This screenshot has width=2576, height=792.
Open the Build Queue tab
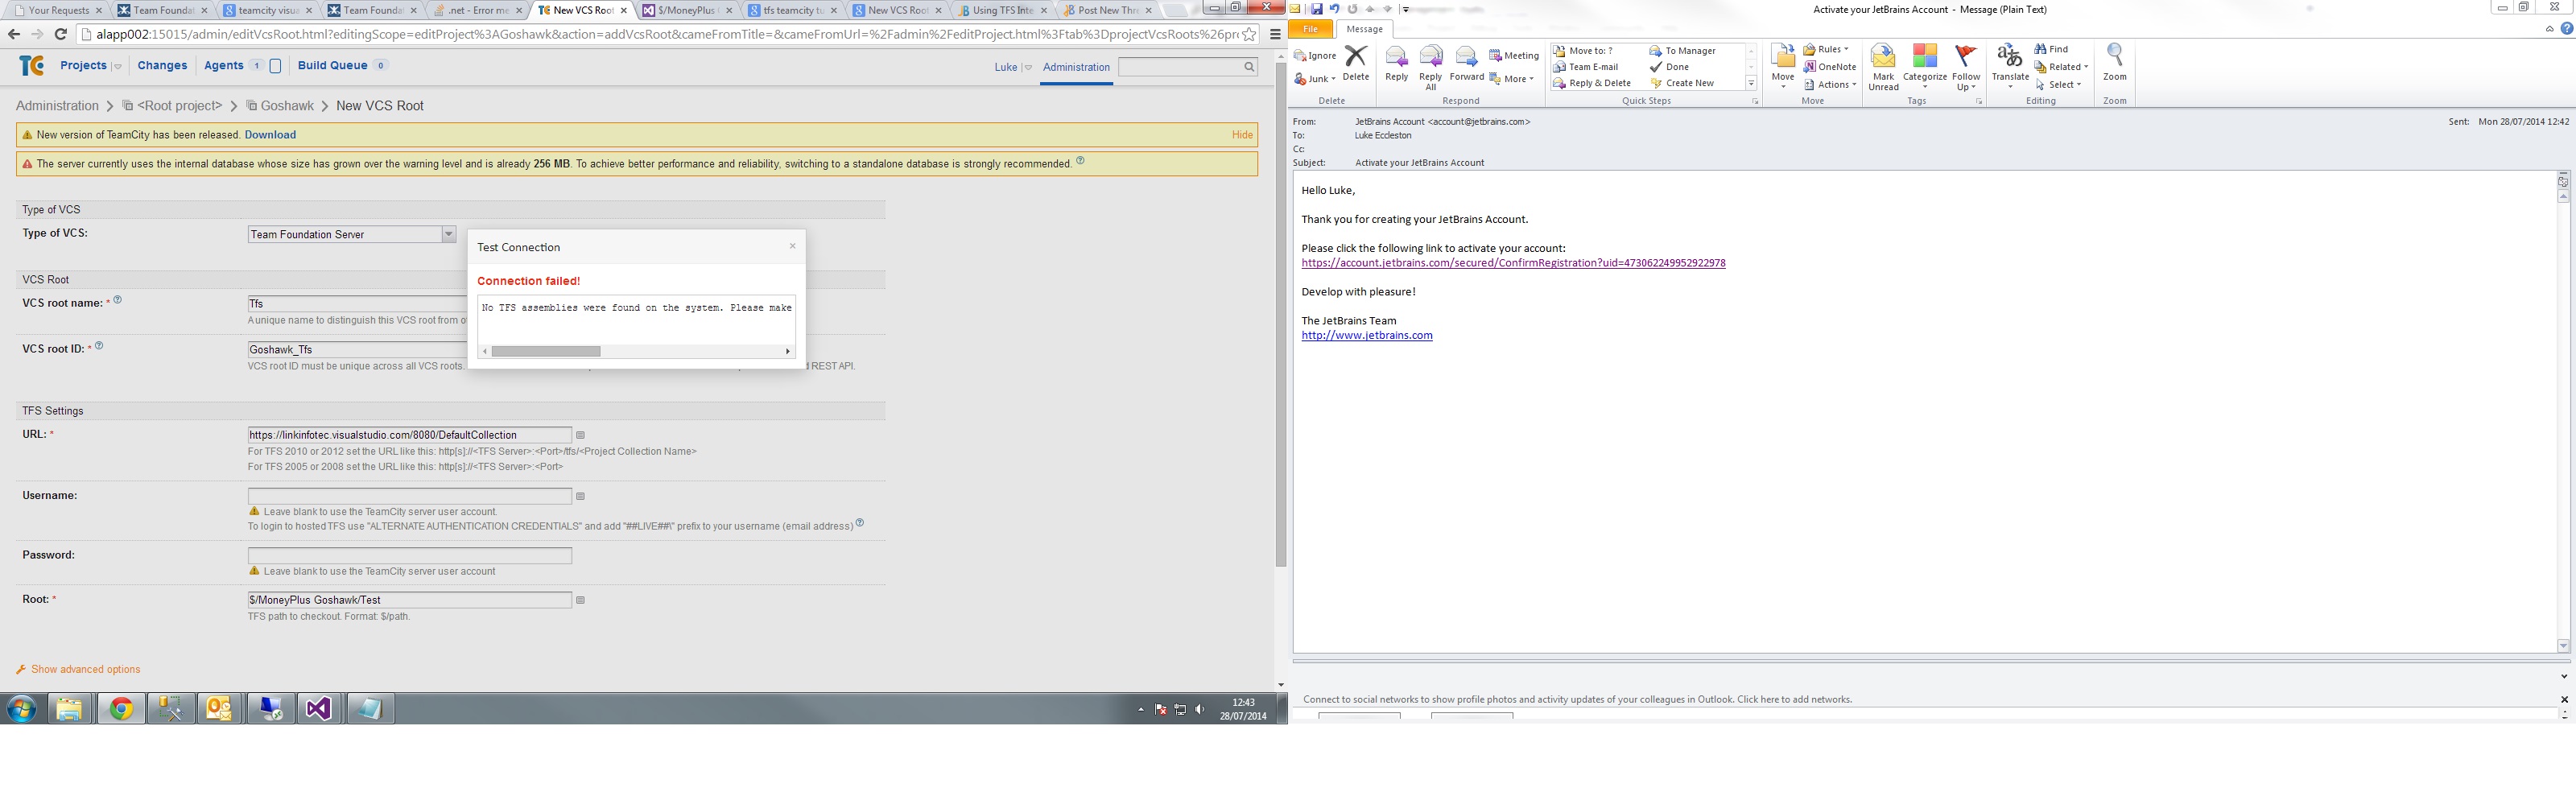(333, 66)
